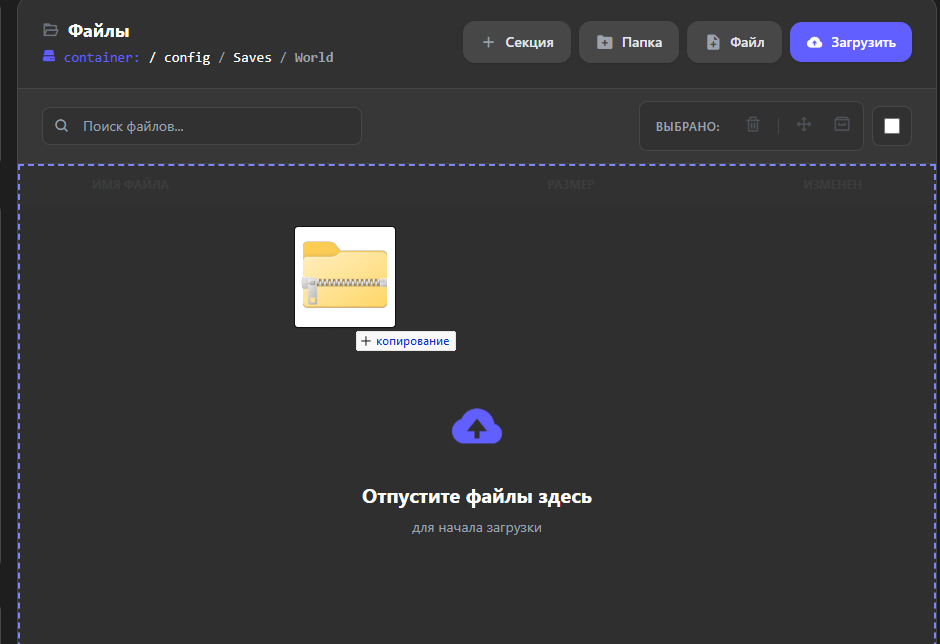The image size is (940, 644).
Task: Focus the Поиск файлов search field
Action: click(x=202, y=126)
